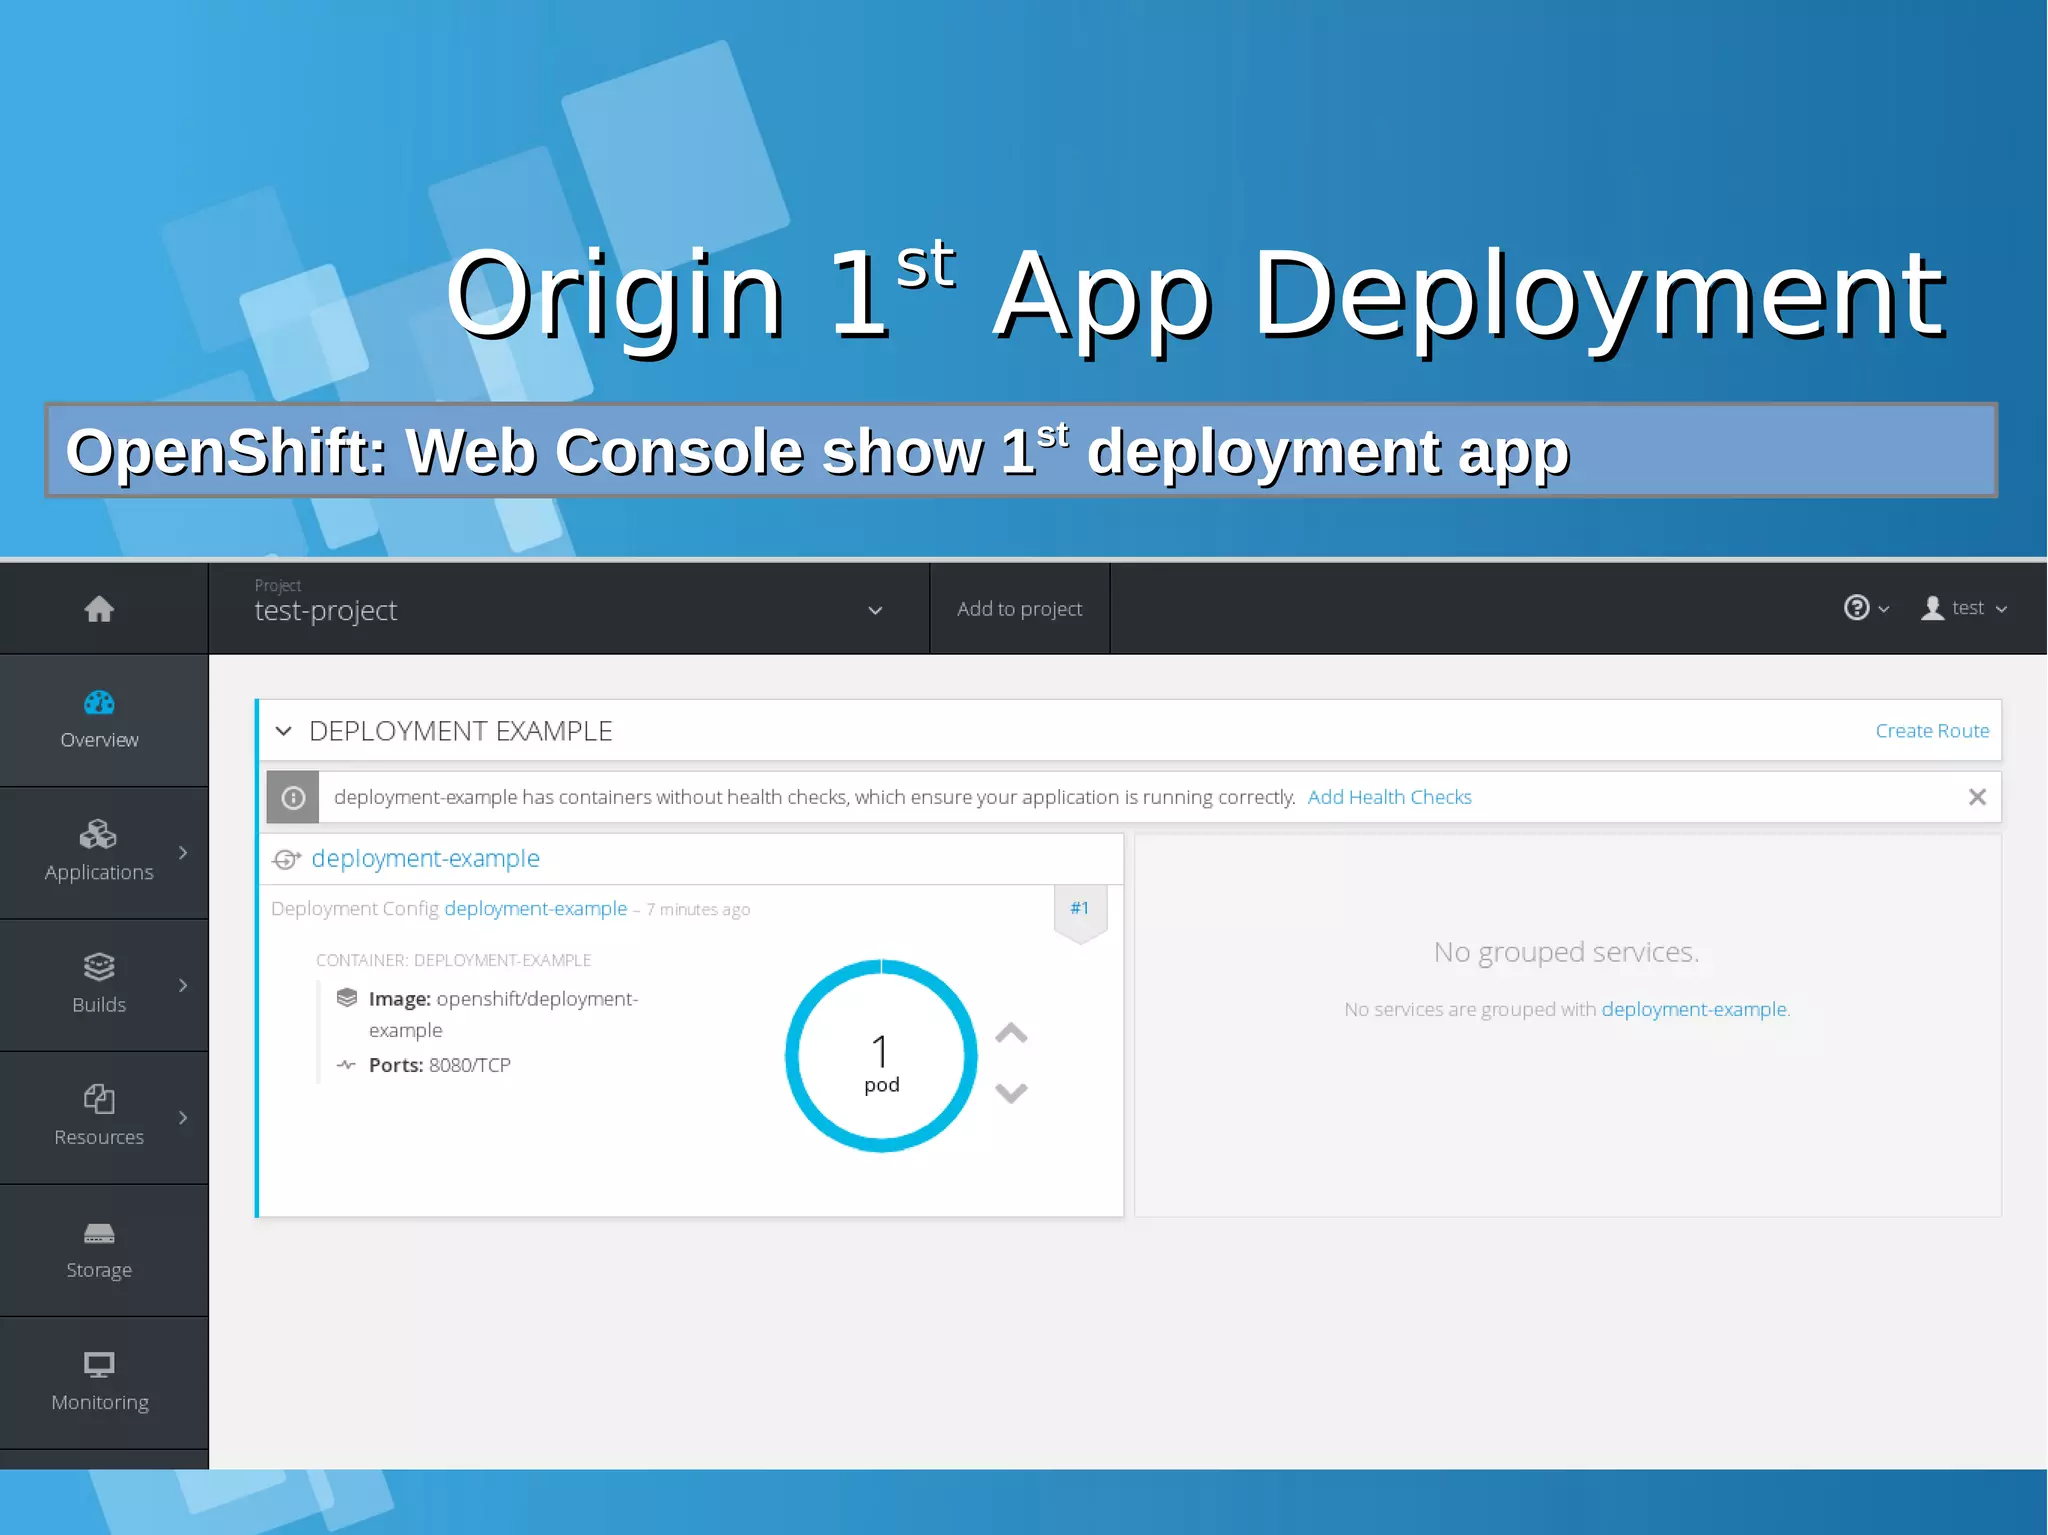Open Deployment Config deployment-example link
2048x1535 pixels.
click(x=535, y=909)
